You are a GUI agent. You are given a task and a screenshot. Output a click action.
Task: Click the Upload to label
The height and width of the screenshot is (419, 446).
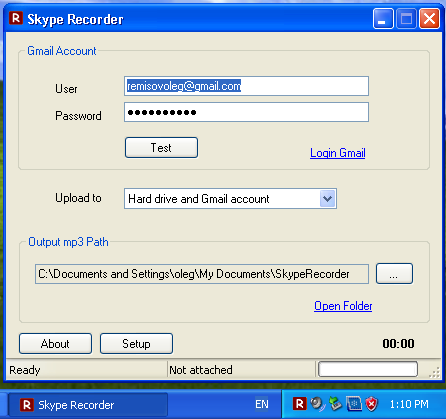tap(78, 198)
